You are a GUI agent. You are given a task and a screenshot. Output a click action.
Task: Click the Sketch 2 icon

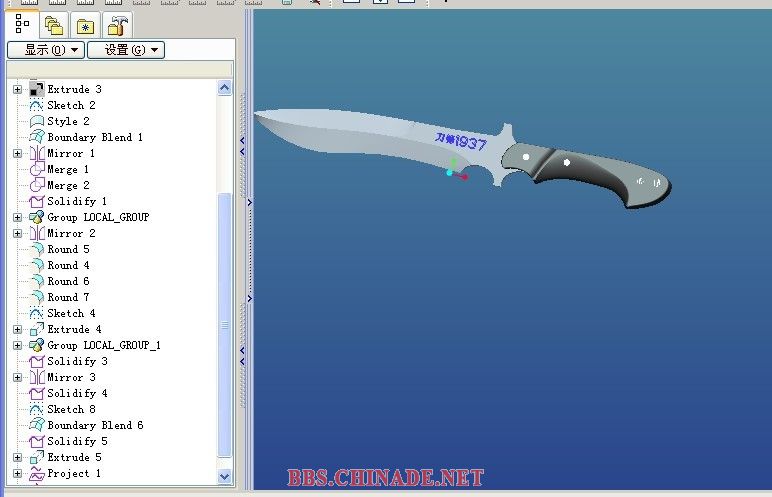point(36,105)
